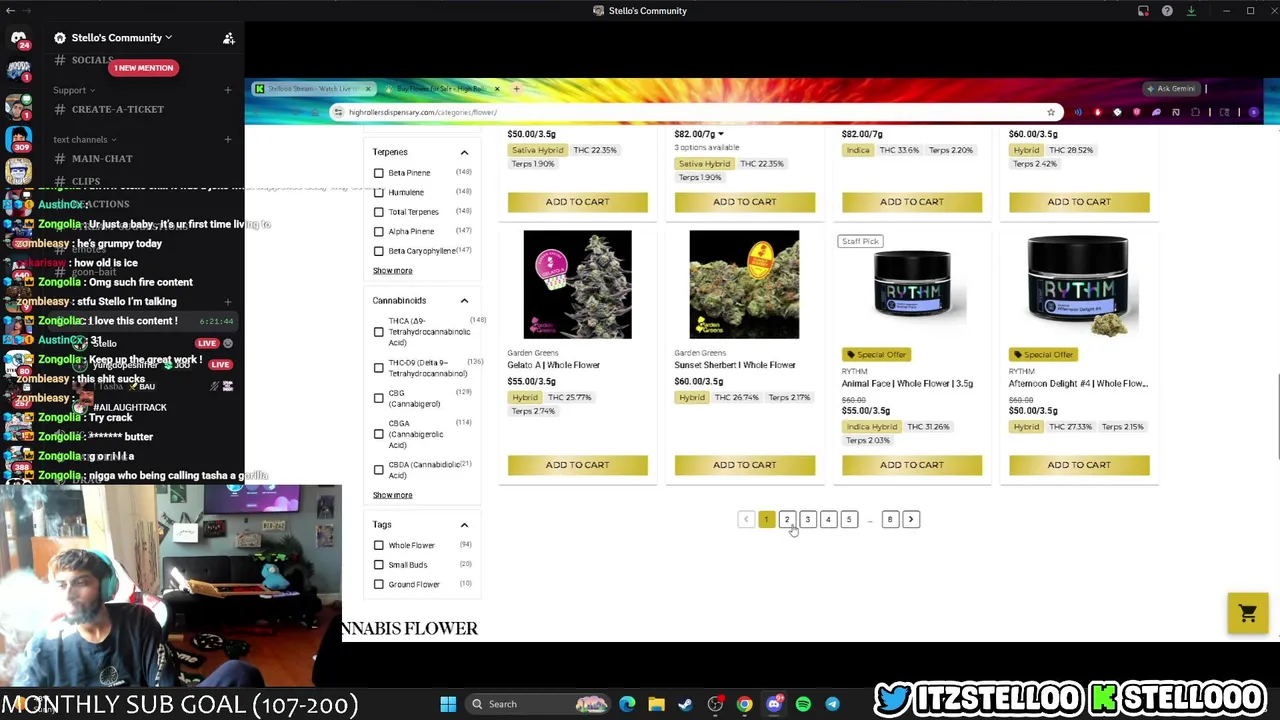This screenshot has height=720, width=1280.
Task: Open File Explorer from taskbar
Action: [656, 704]
